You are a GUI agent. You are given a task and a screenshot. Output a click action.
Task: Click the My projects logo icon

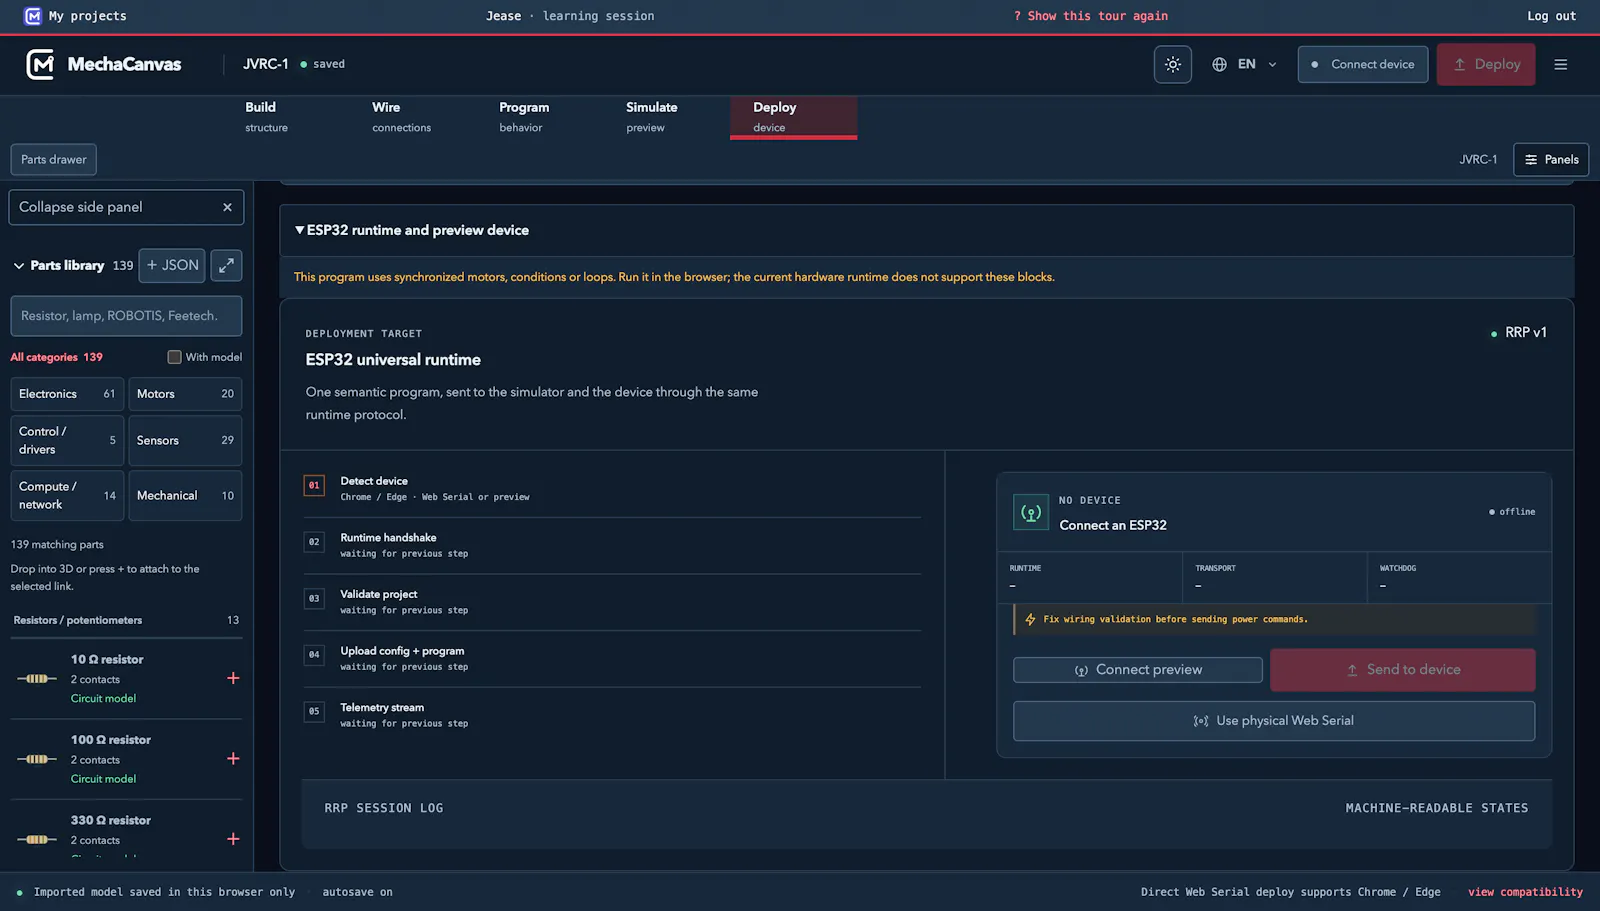[x=32, y=16]
